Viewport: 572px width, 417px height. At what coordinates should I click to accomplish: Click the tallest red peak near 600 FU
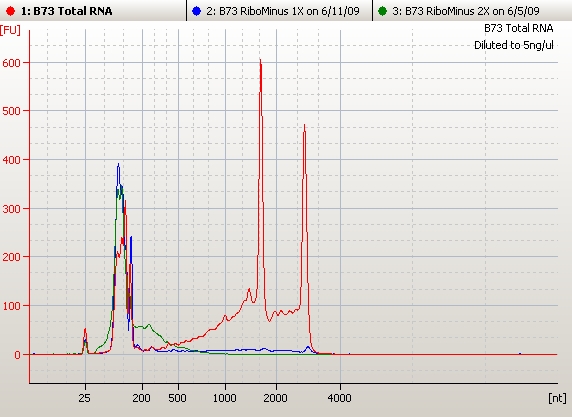point(260,61)
